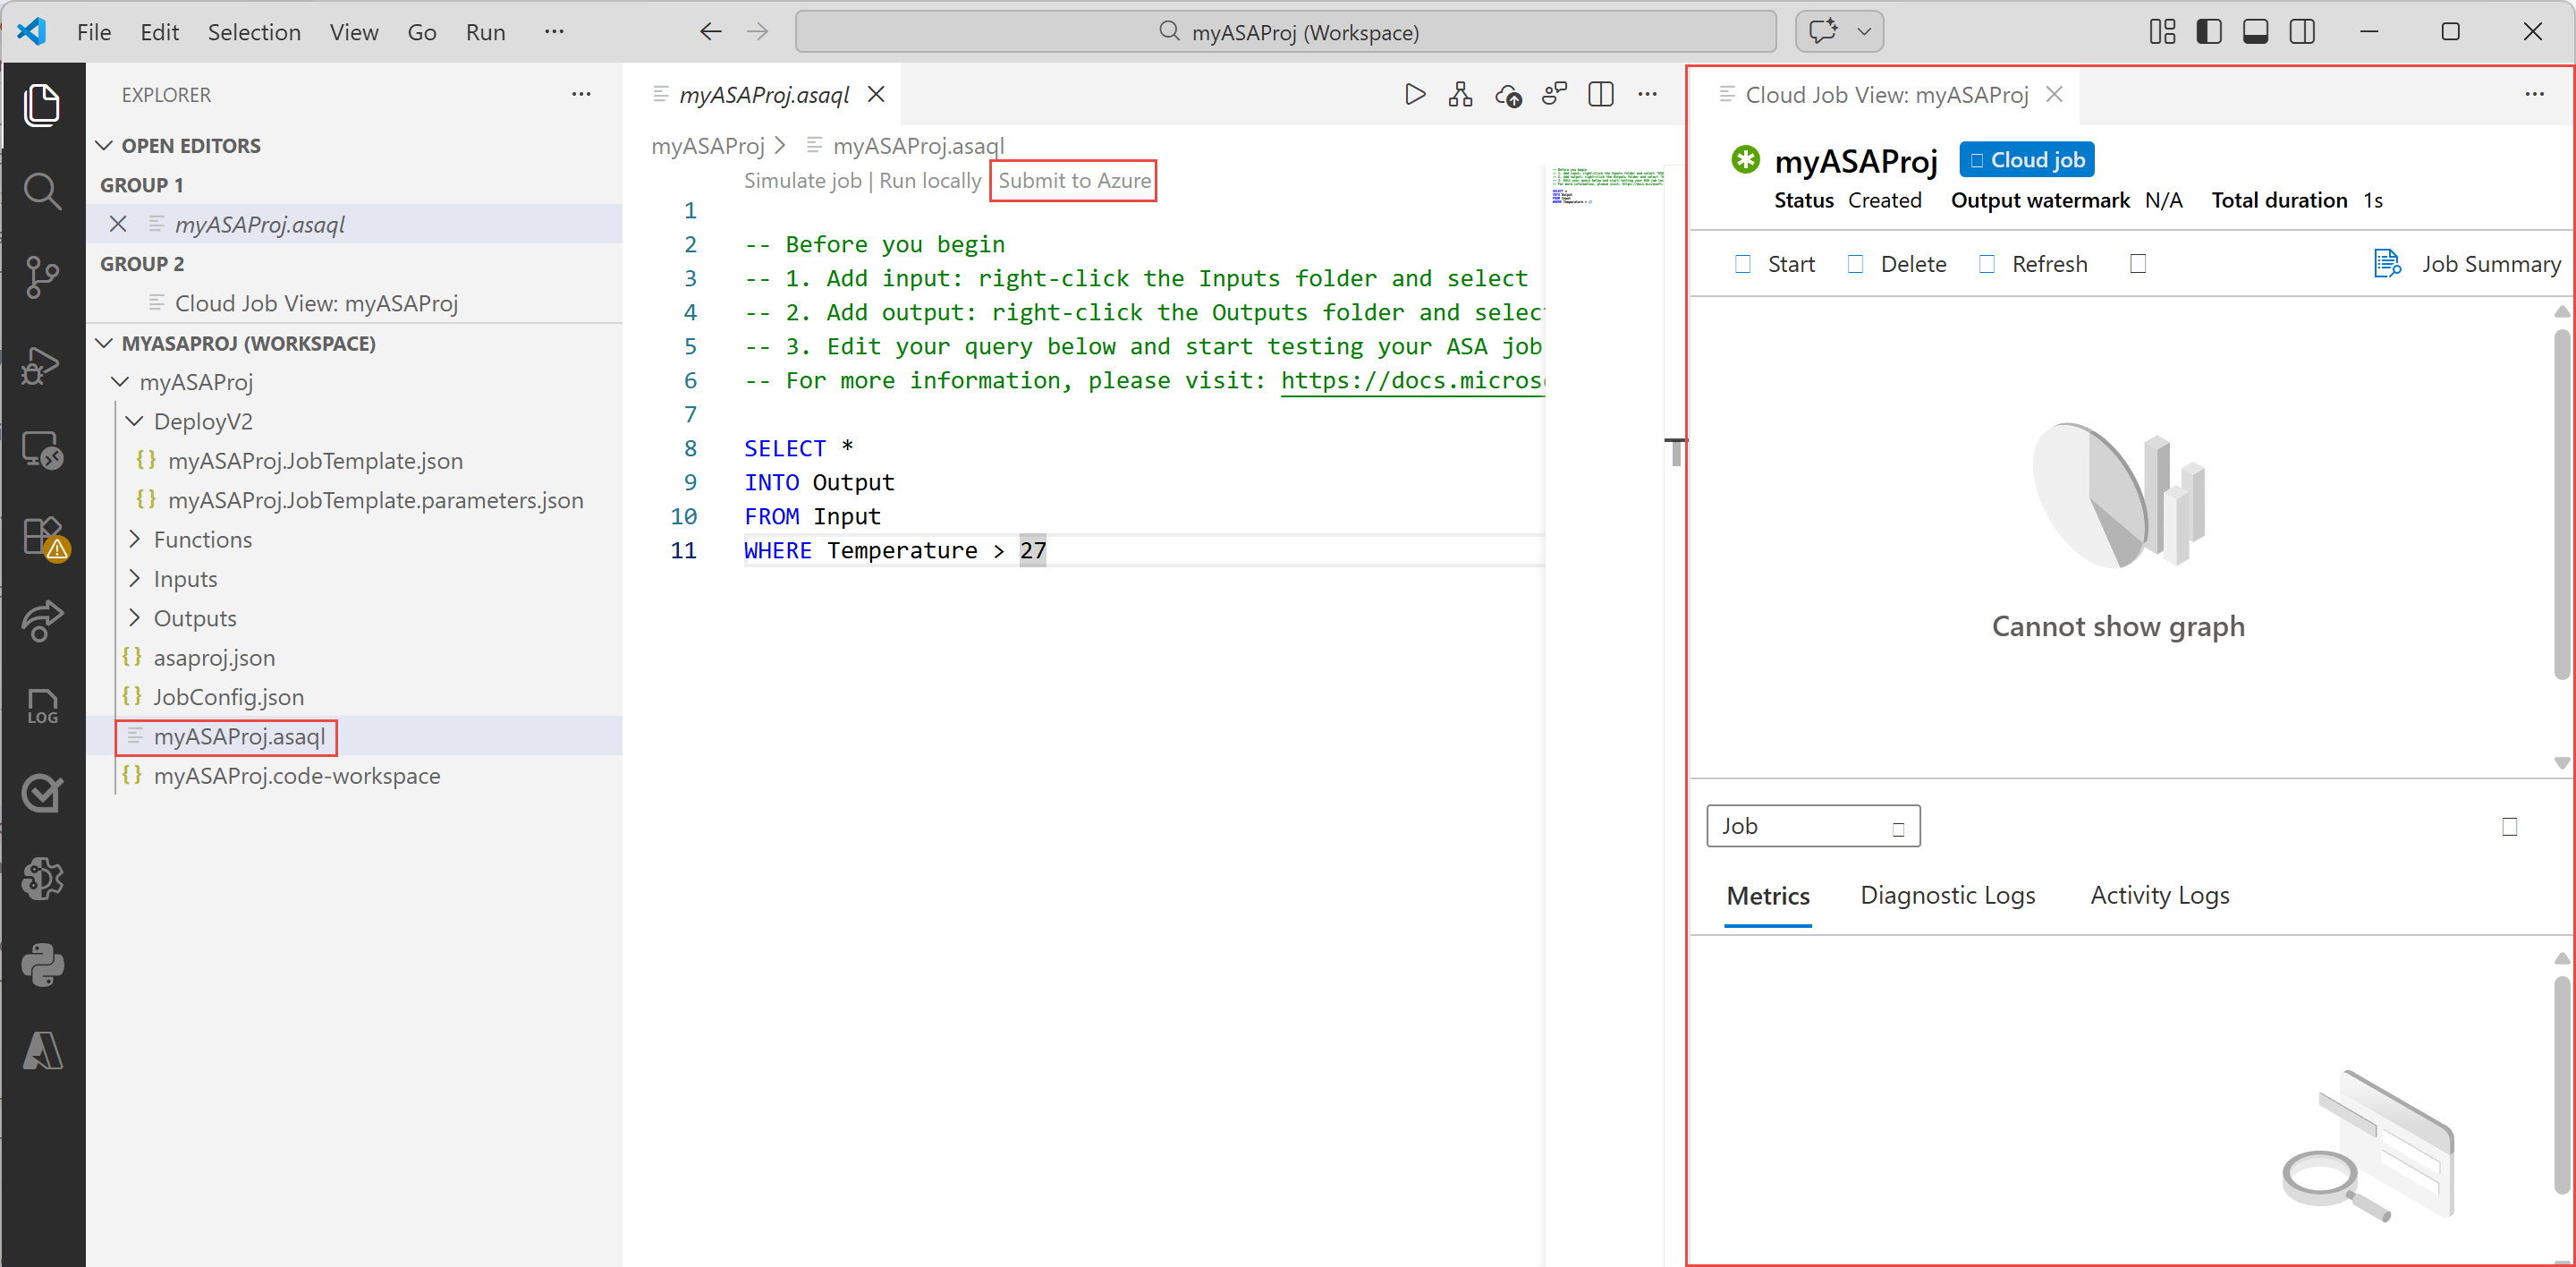Open the Python extension icon
Image resolution: width=2576 pixels, height=1267 pixels.
[x=41, y=964]
